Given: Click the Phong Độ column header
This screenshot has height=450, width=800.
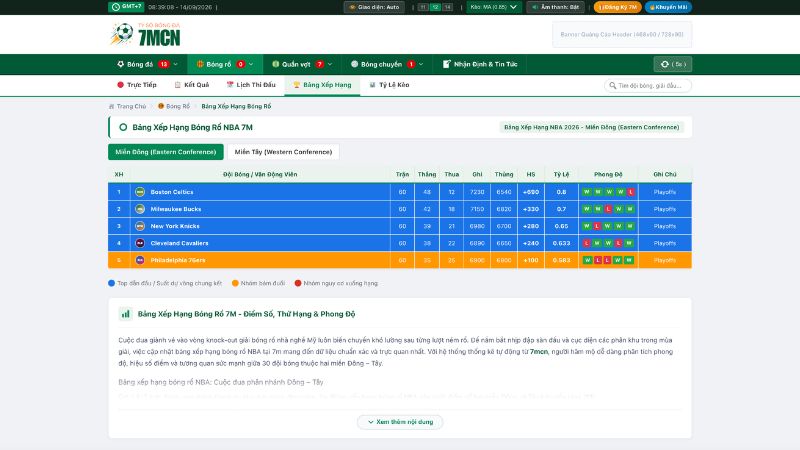Looking at the screenshot, I should [608, 174].
